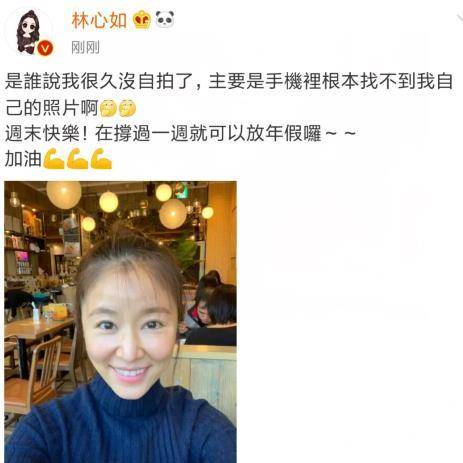
Task: Click the large globe lamp at photo top-left
Action: pyautogui.click(x=64, y=195)
